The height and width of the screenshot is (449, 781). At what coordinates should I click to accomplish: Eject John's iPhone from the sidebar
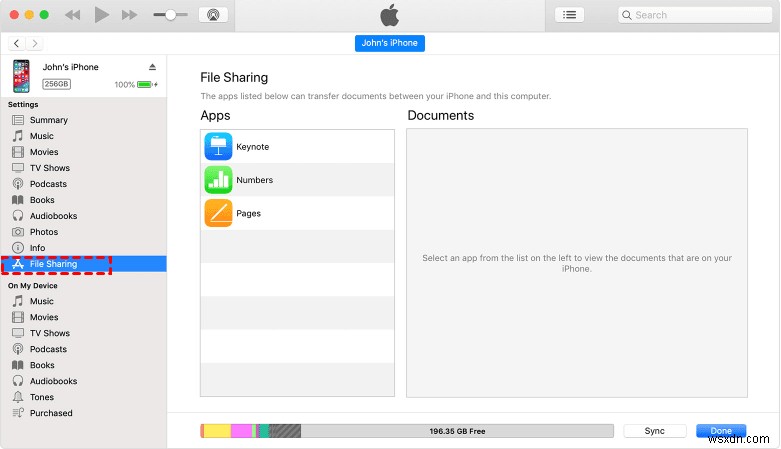152,67
